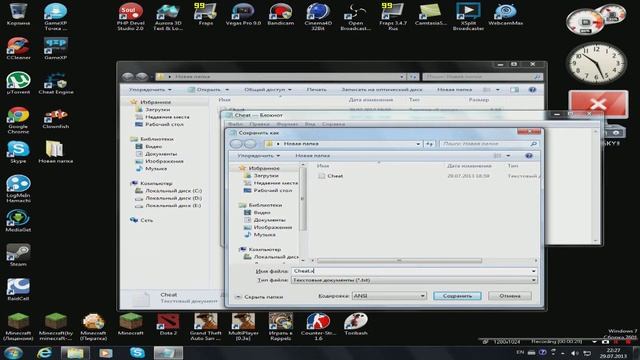
Task: Click Печать in the Explorer toolbar
Action: pyautogui.click(x=316, y=89)
